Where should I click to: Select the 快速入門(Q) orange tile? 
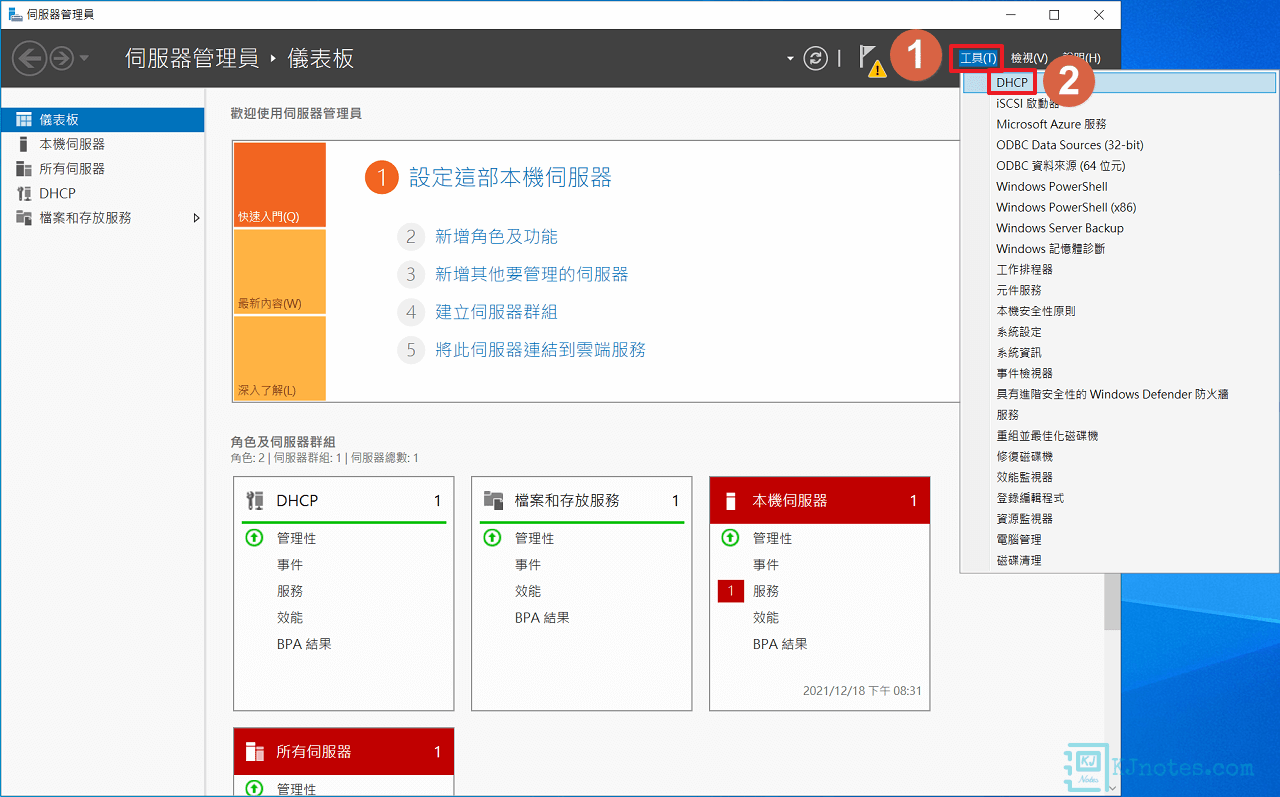[279, 185]
